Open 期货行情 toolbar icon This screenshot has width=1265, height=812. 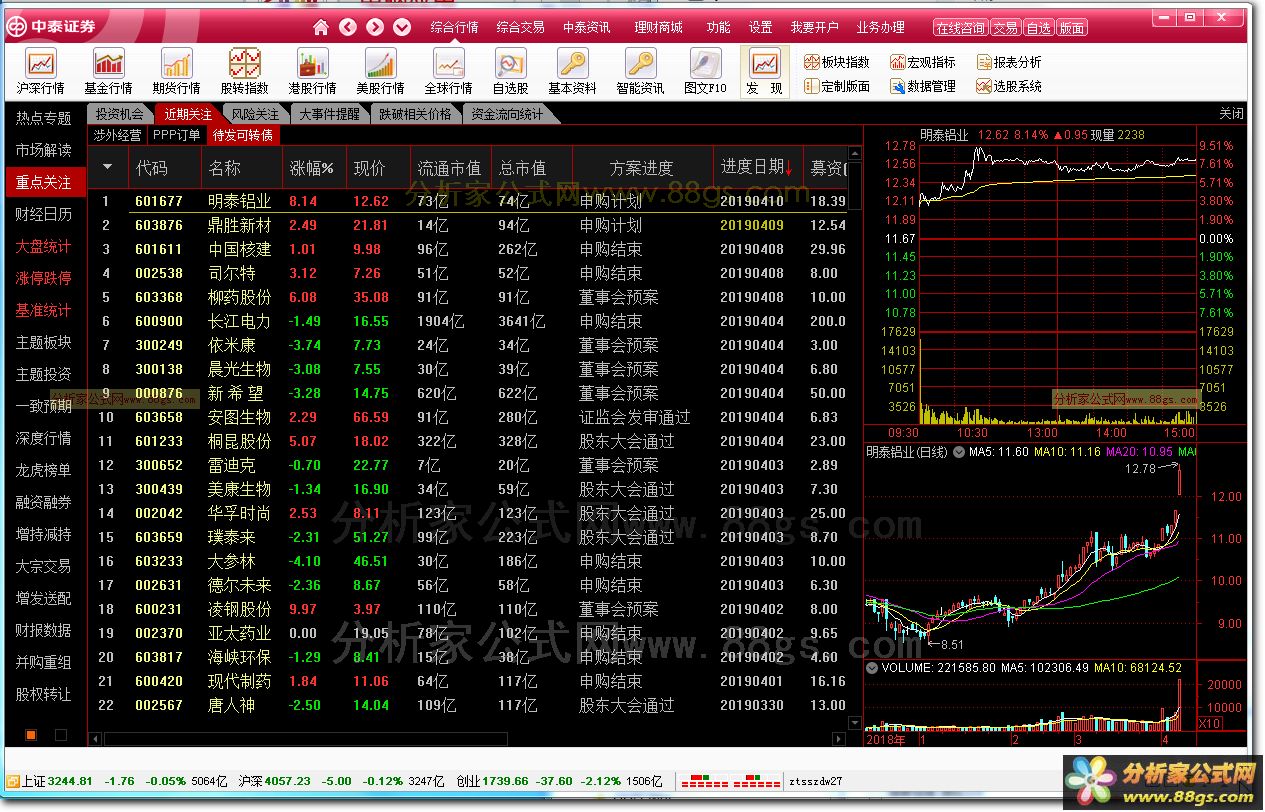[176, 73]
